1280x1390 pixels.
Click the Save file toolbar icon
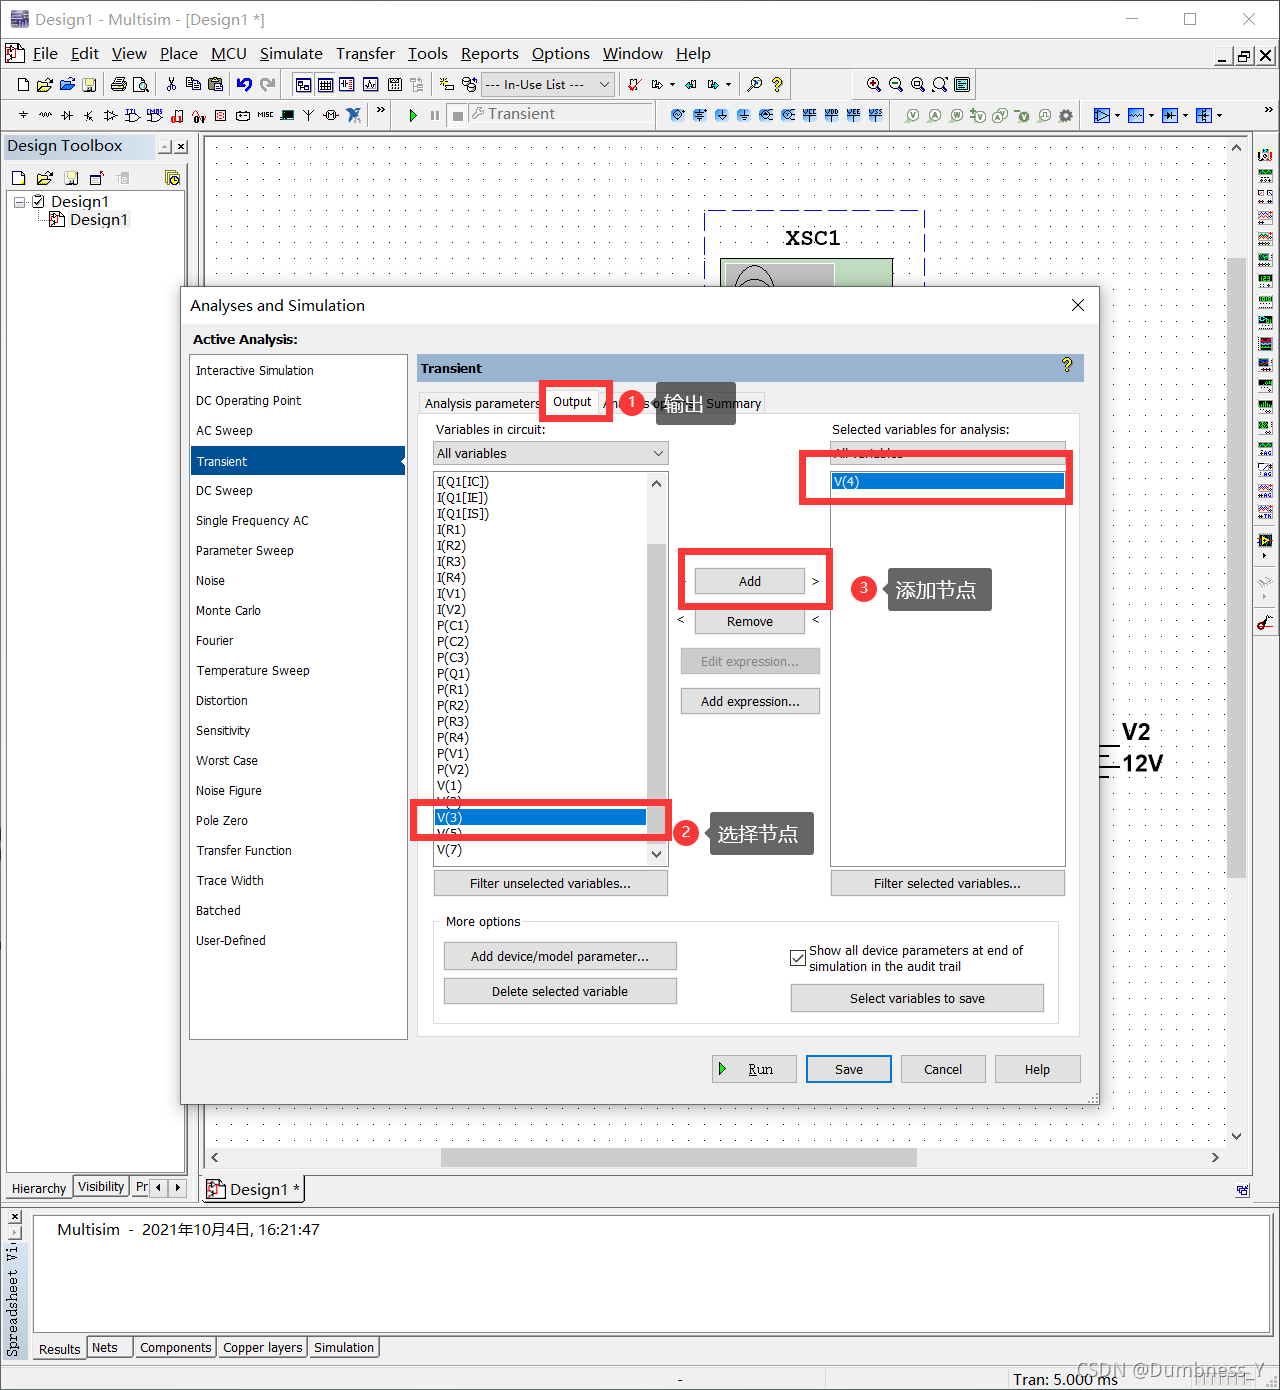(89, 85)
